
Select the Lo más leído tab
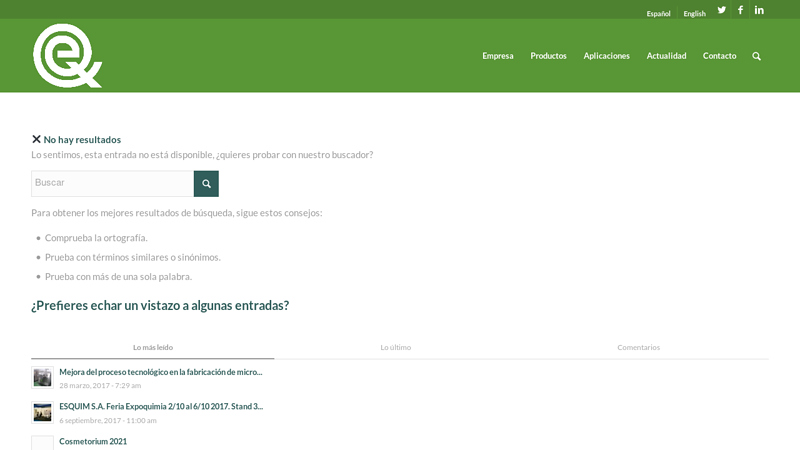coord(153,347)
